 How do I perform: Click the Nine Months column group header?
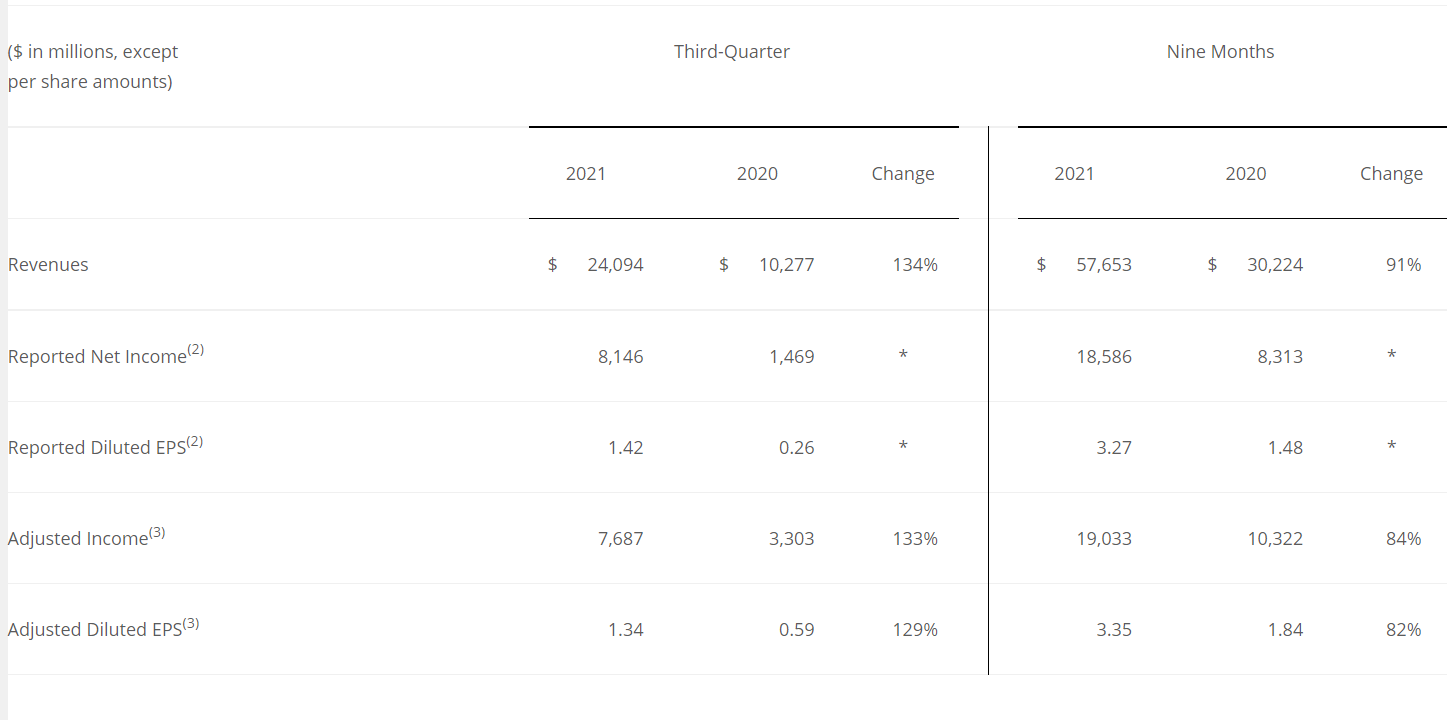point(1220,52)
